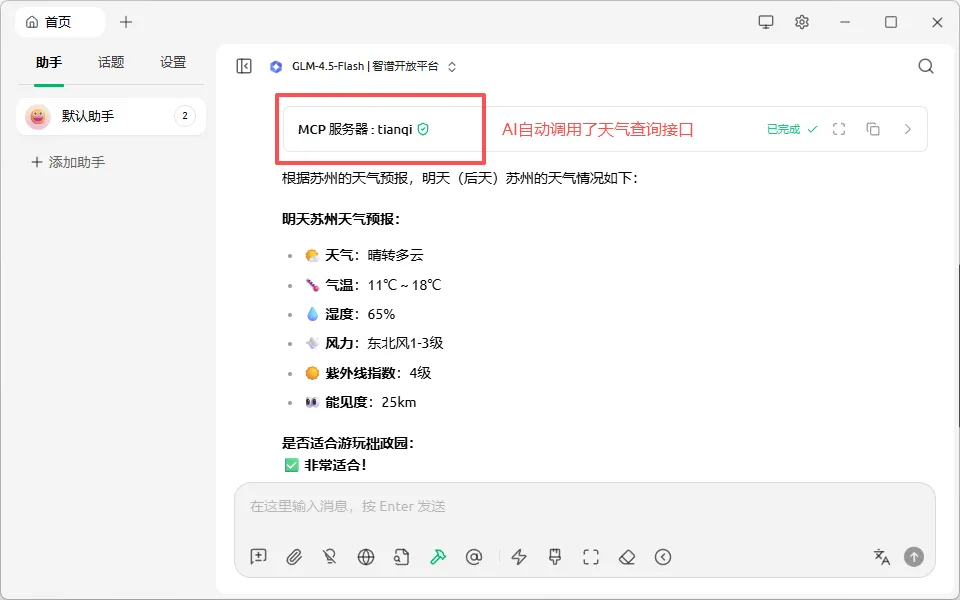Open the knowledge base document icon

(402, 557)
